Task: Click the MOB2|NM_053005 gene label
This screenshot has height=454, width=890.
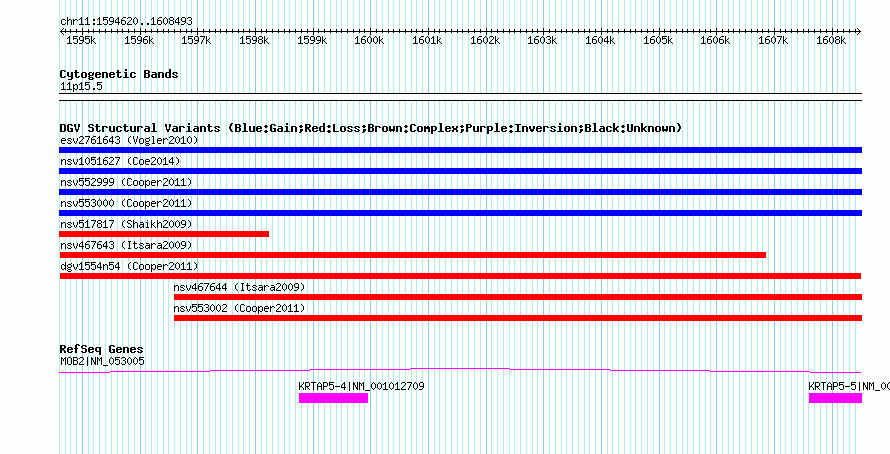Action: pos(102,361)
